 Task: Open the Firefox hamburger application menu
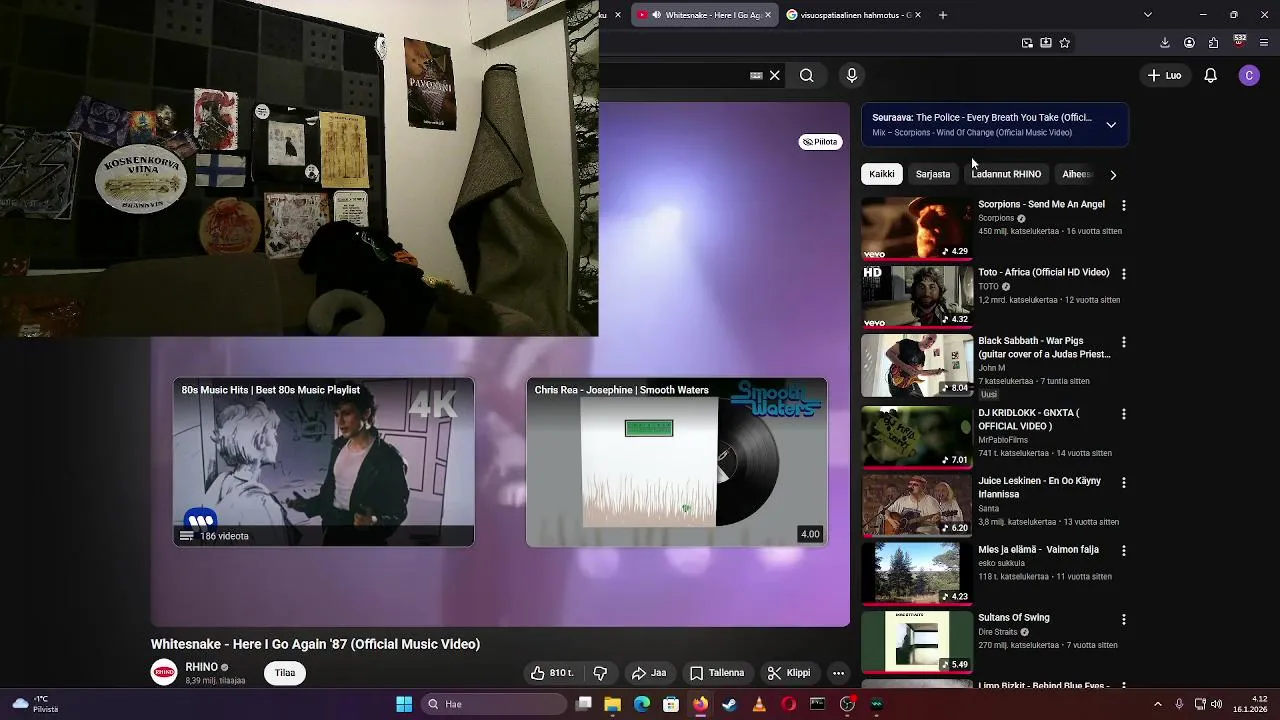tap(1264, 43)
